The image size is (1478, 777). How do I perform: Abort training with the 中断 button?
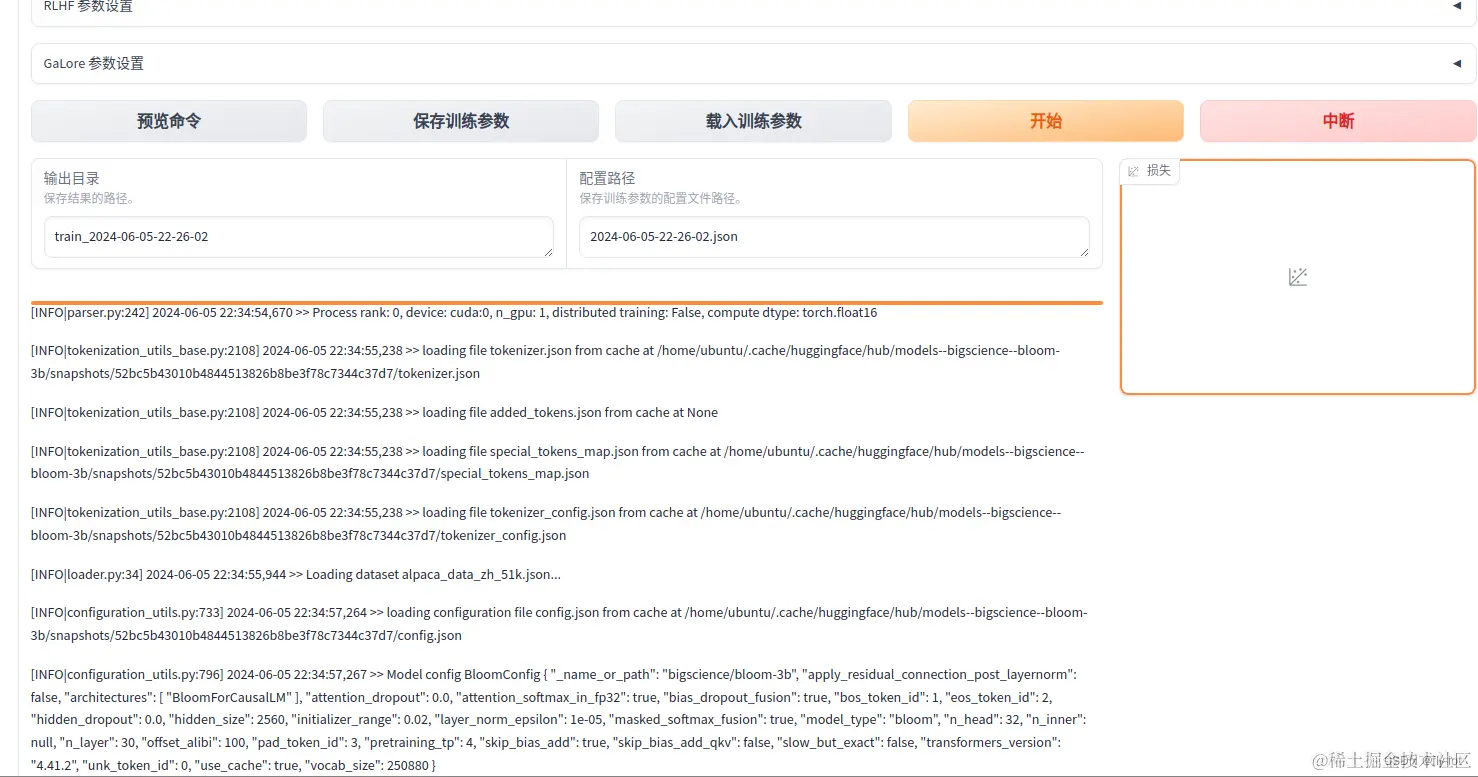[x=1338, y=121]
